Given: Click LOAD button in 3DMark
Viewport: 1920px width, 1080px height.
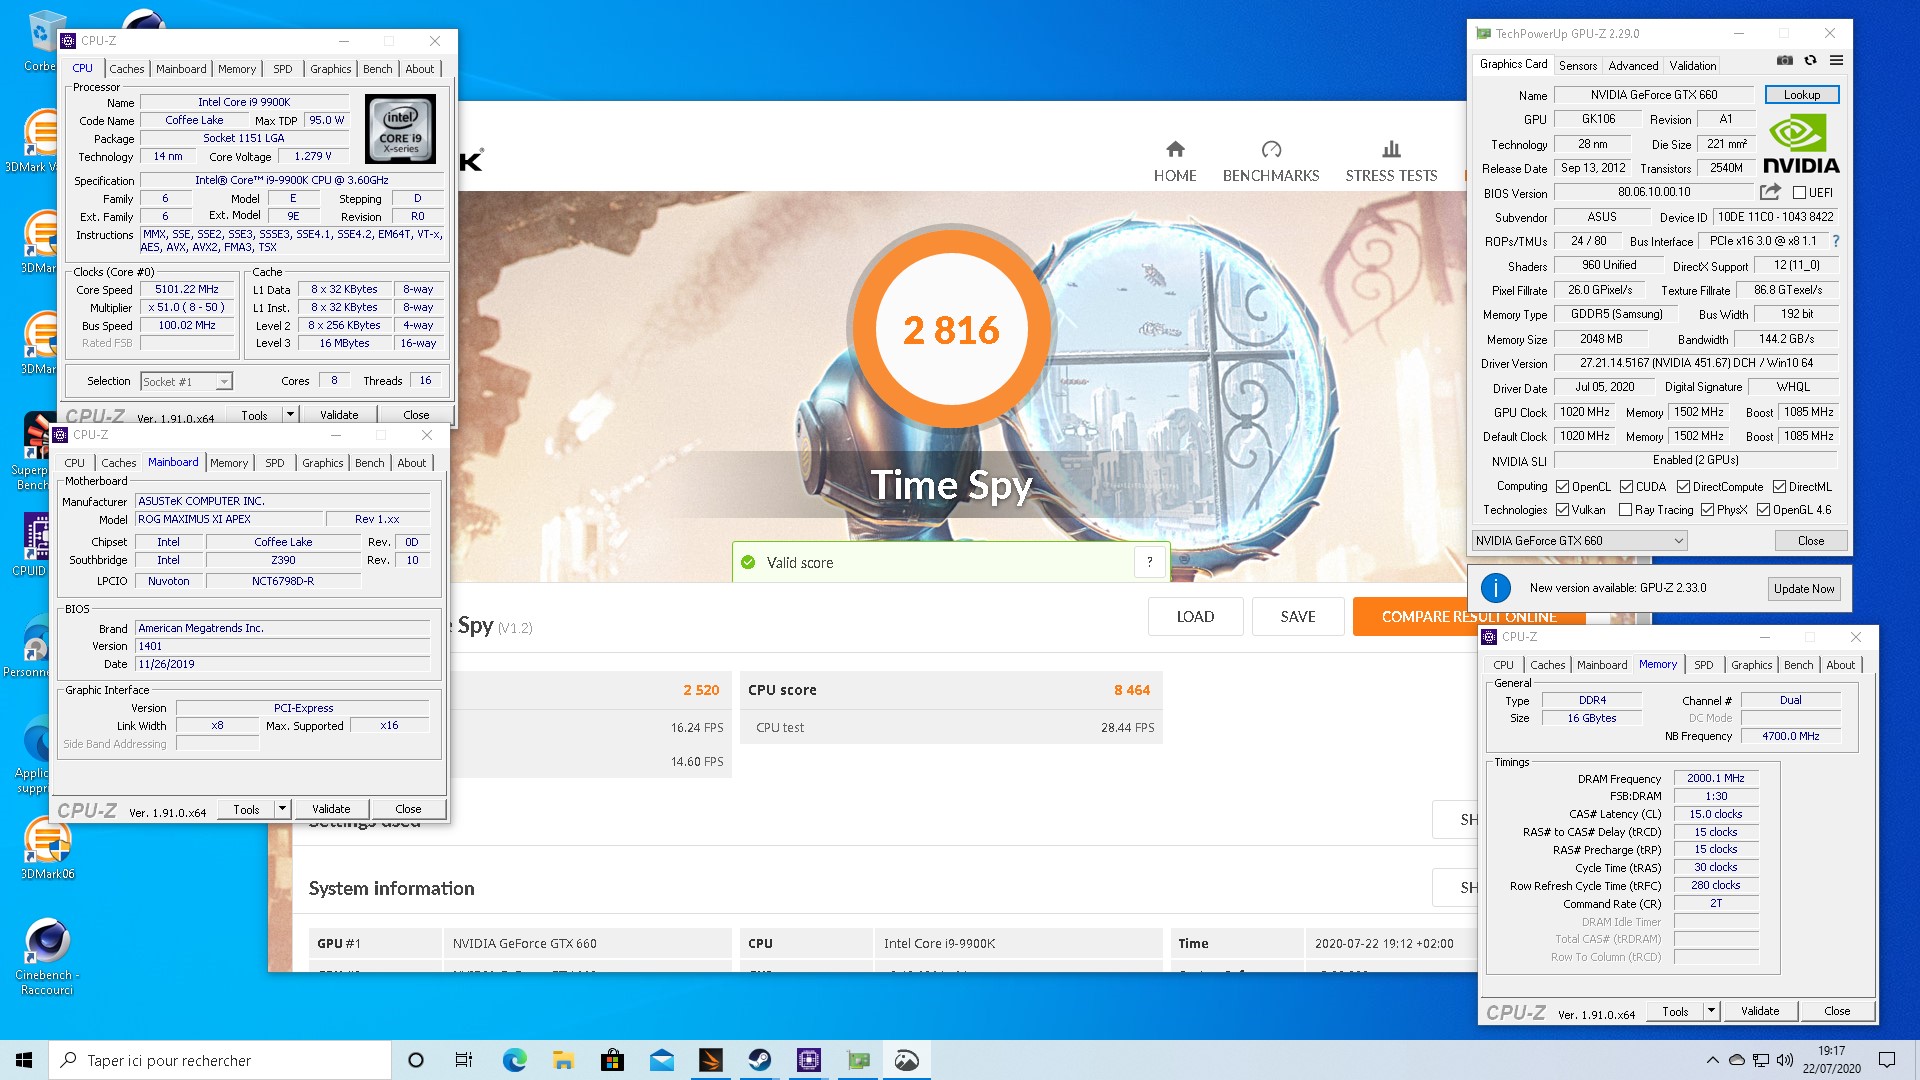Looking at the screenshot, I should pyautogui.click(x=1195, y=617).
